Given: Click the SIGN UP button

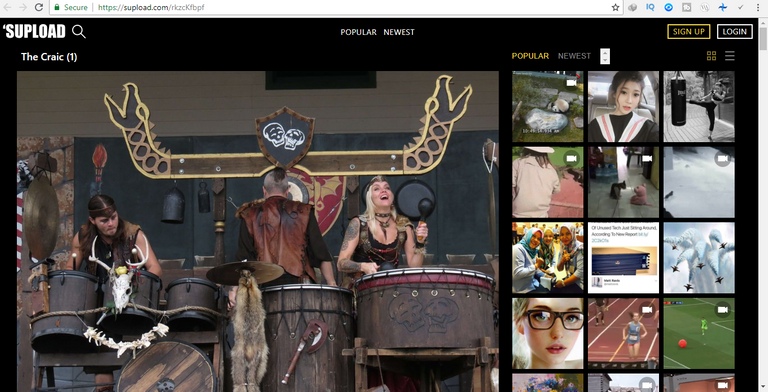Looking at the screenshot, I should (x=689, y=31).
